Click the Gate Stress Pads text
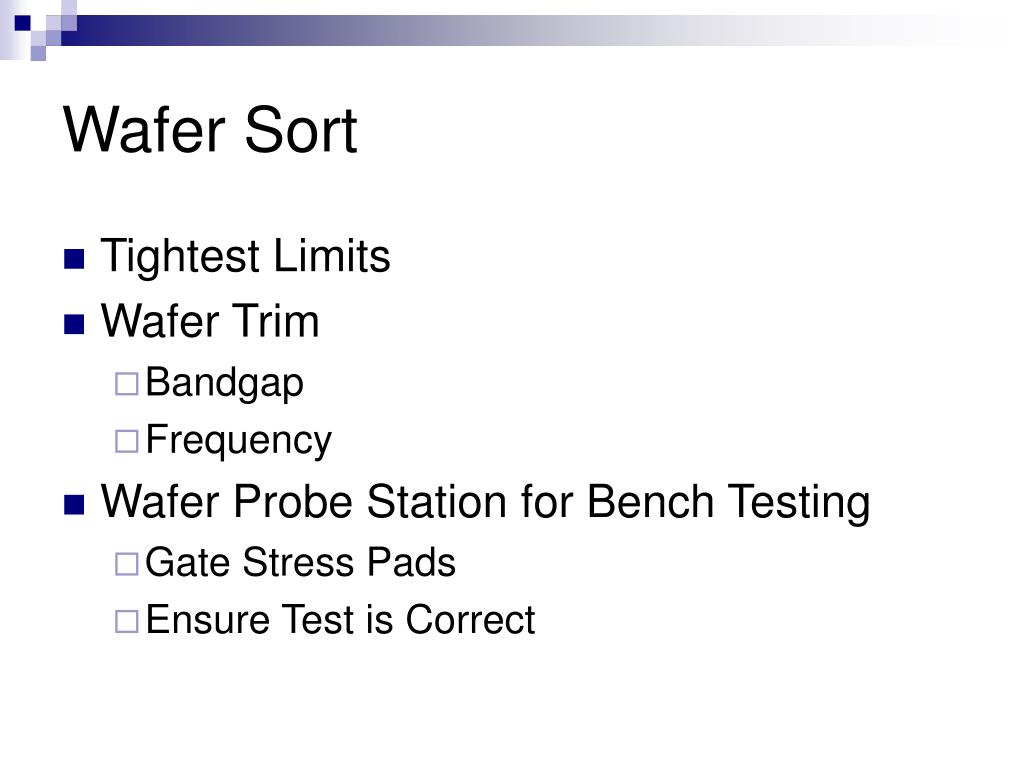Viewport: 1024px width, 768px height. click(x=300, y=562)
